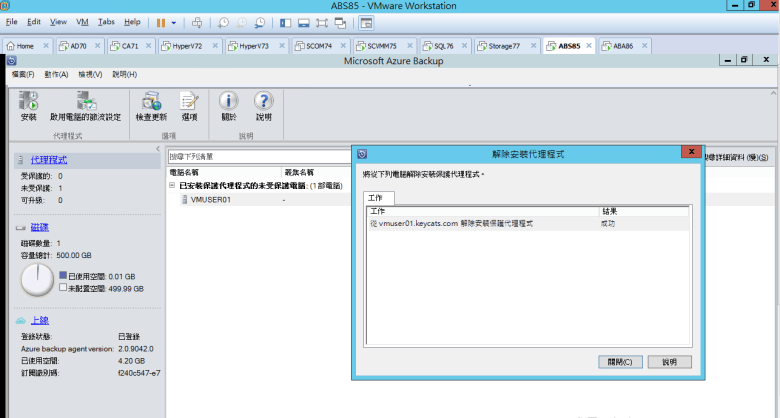Screen dimensions: 780x418
Task: Open the 選項 options icon
Action: point(189,105)
